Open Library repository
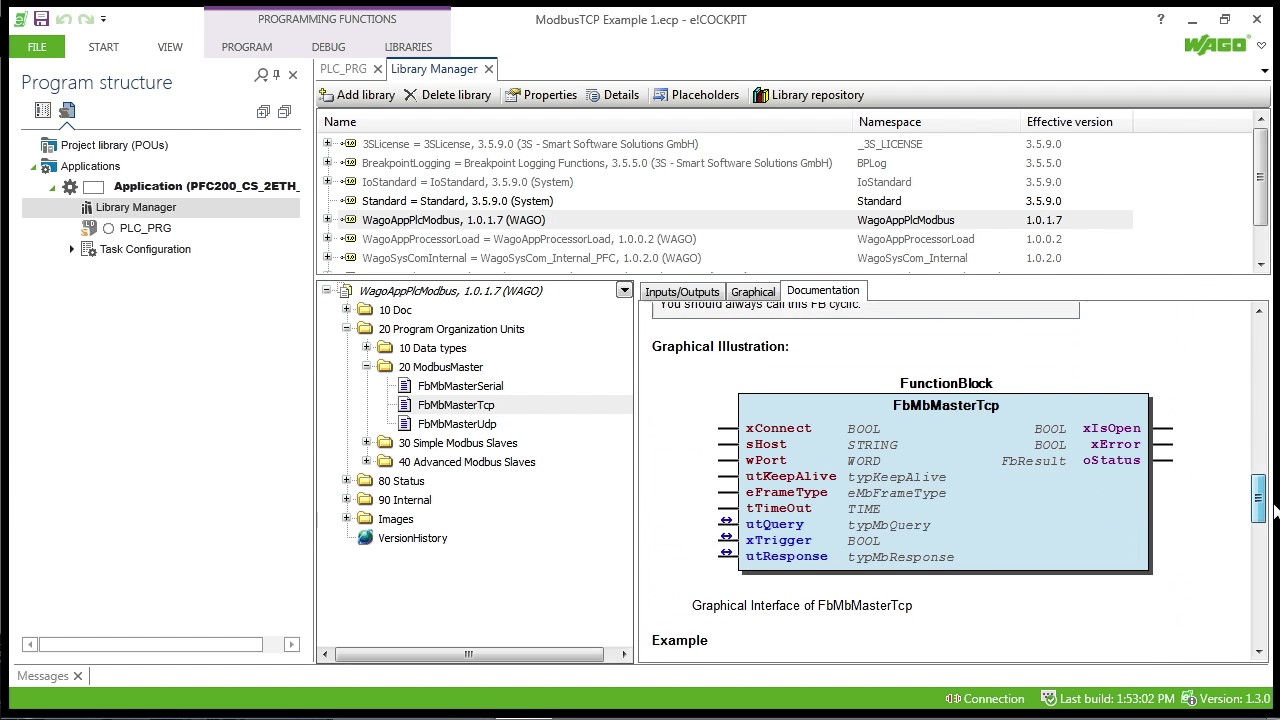 808,95
